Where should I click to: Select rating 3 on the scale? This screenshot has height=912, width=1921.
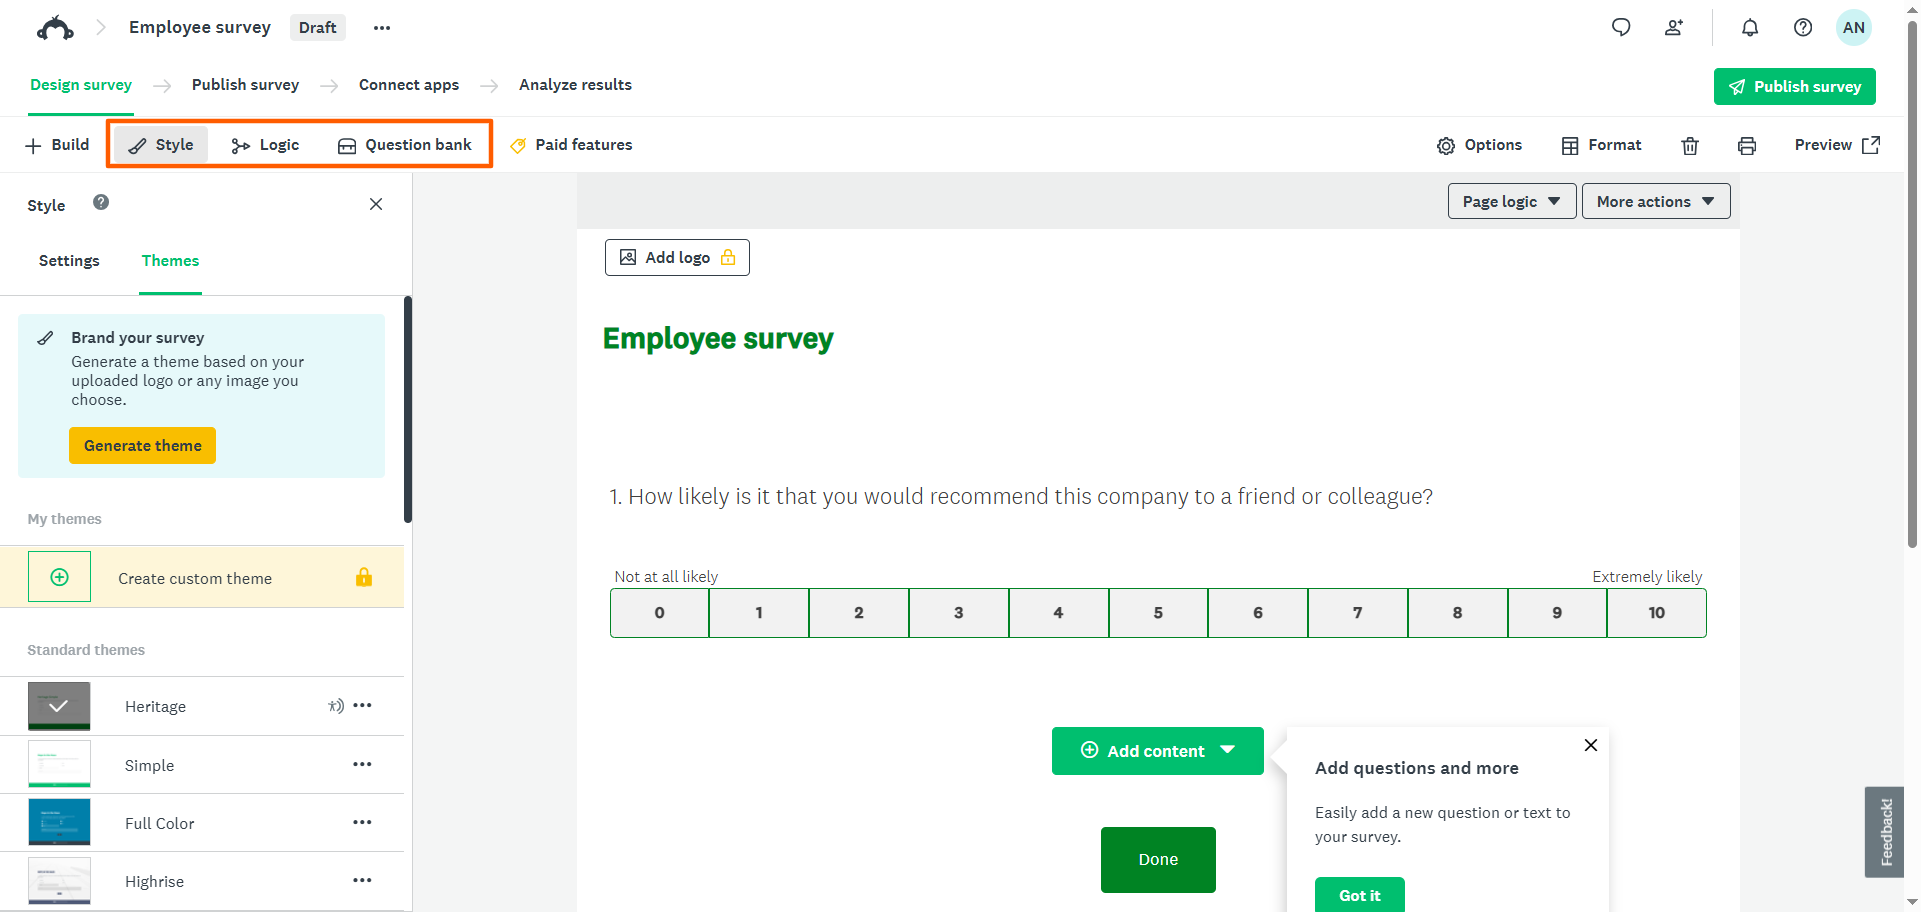pyautogui.click(x=959, y=613)
